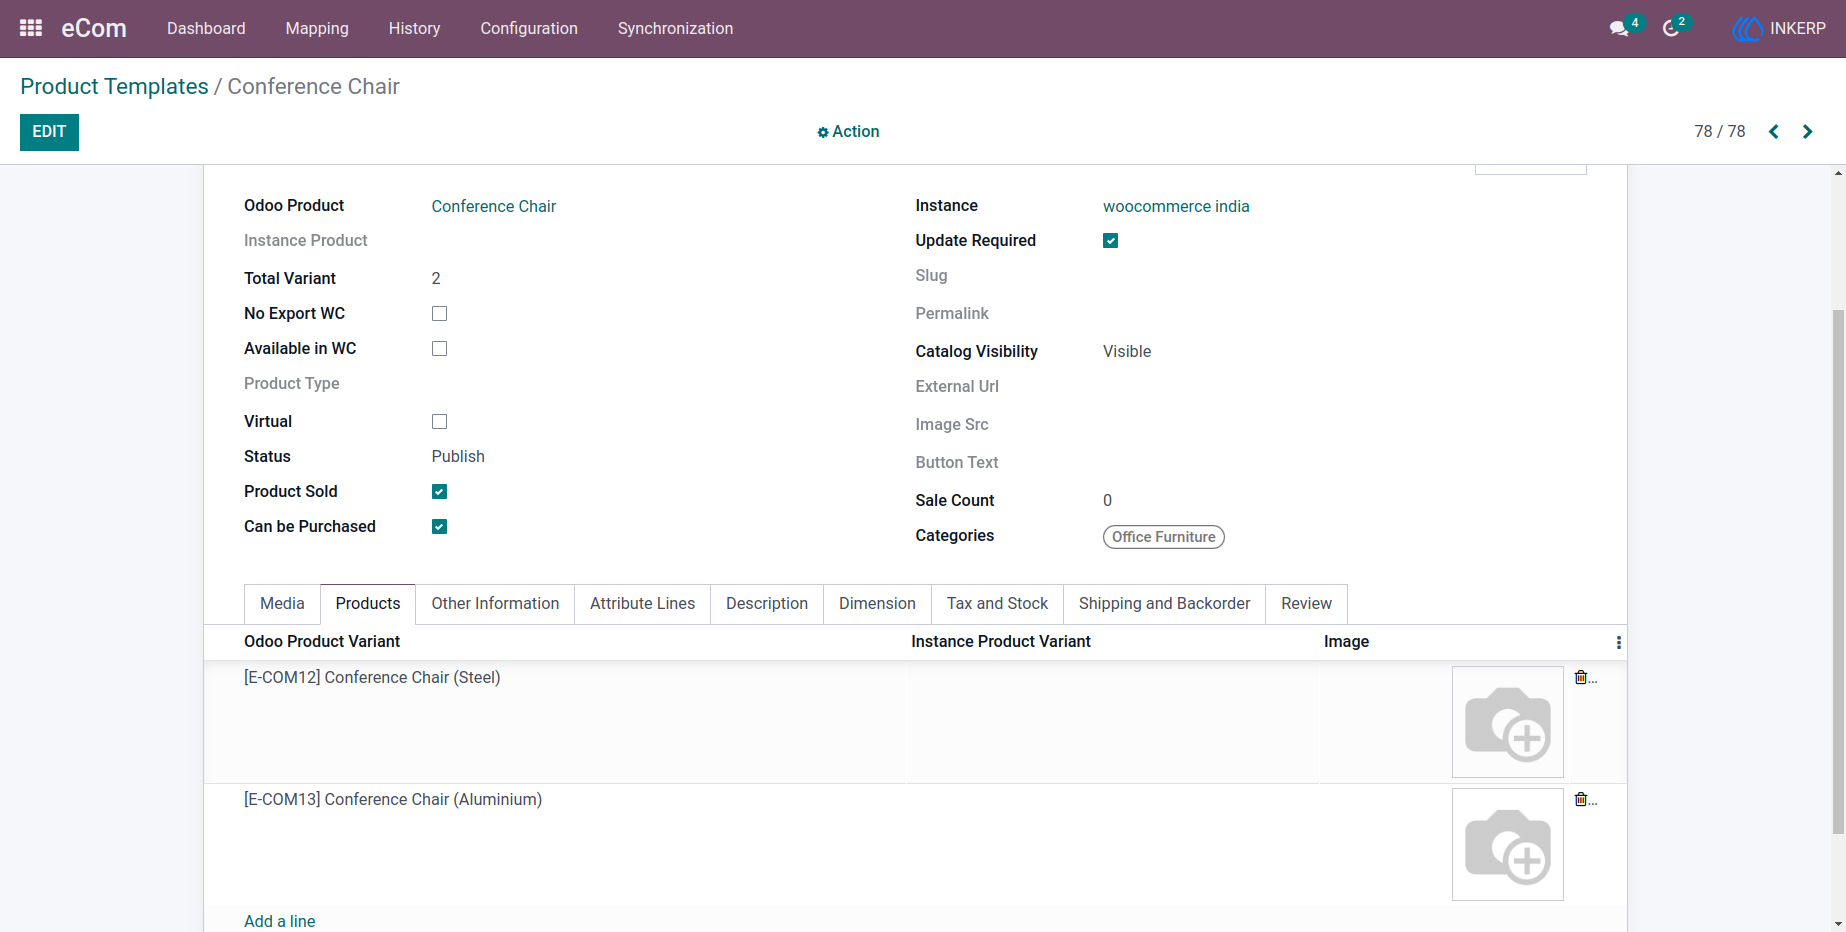
Task: Open the conversations chat icon
Action: [1619, 29]
